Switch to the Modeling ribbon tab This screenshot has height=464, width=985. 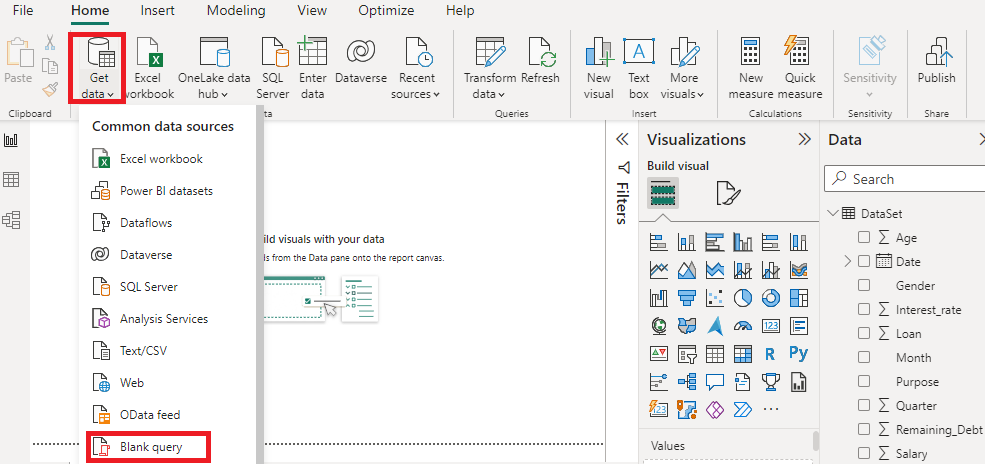pos(236,11)
